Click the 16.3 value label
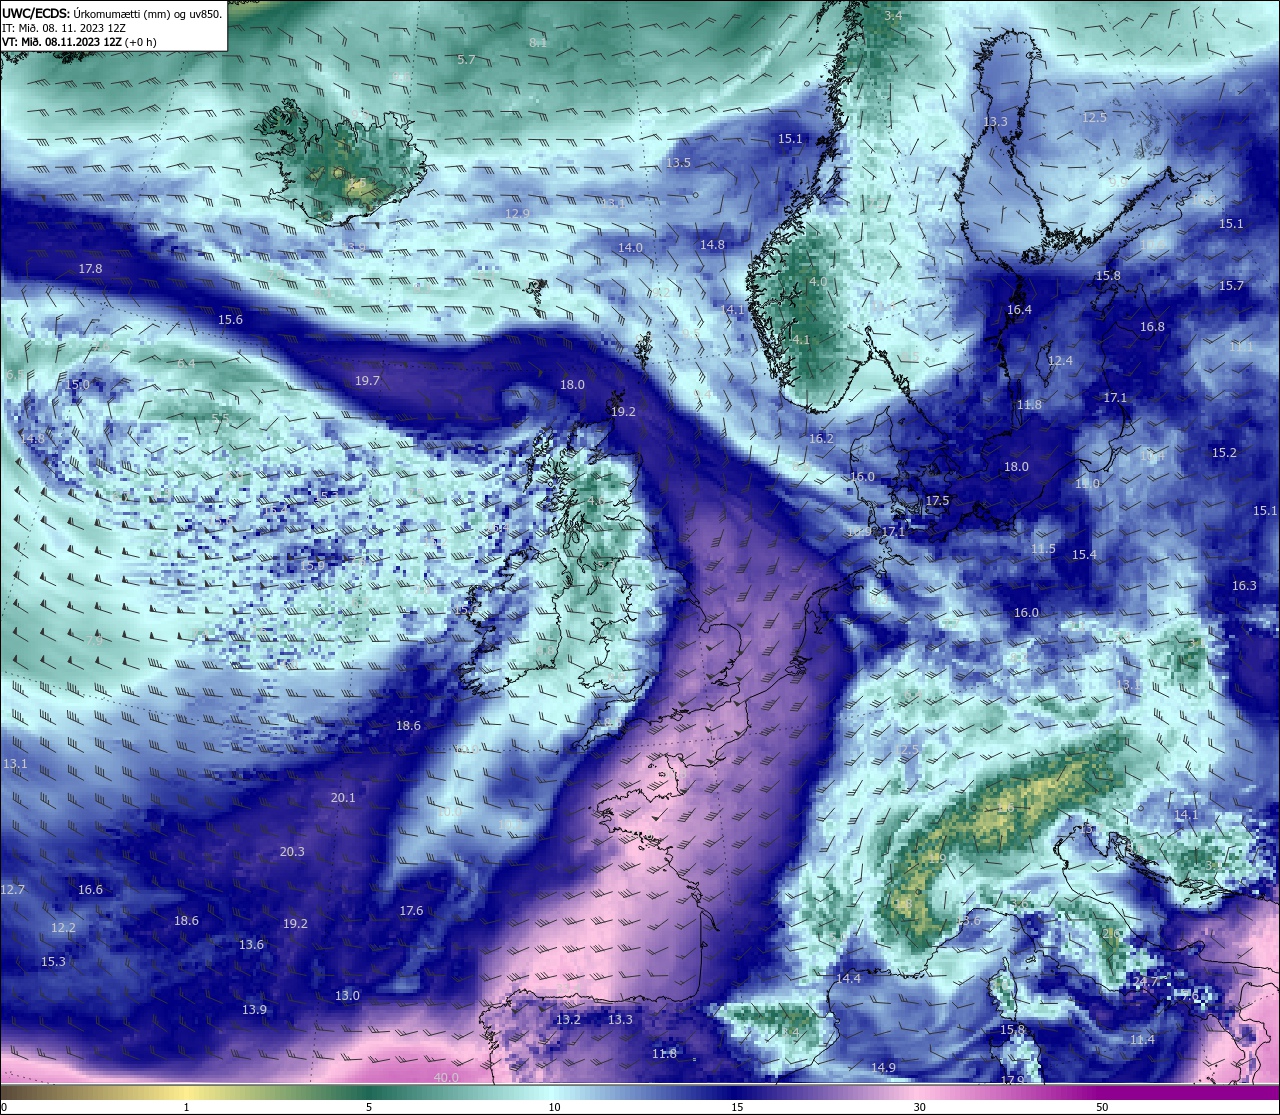Viewport: 1280px width, 1115px height. coord(1244,586)
